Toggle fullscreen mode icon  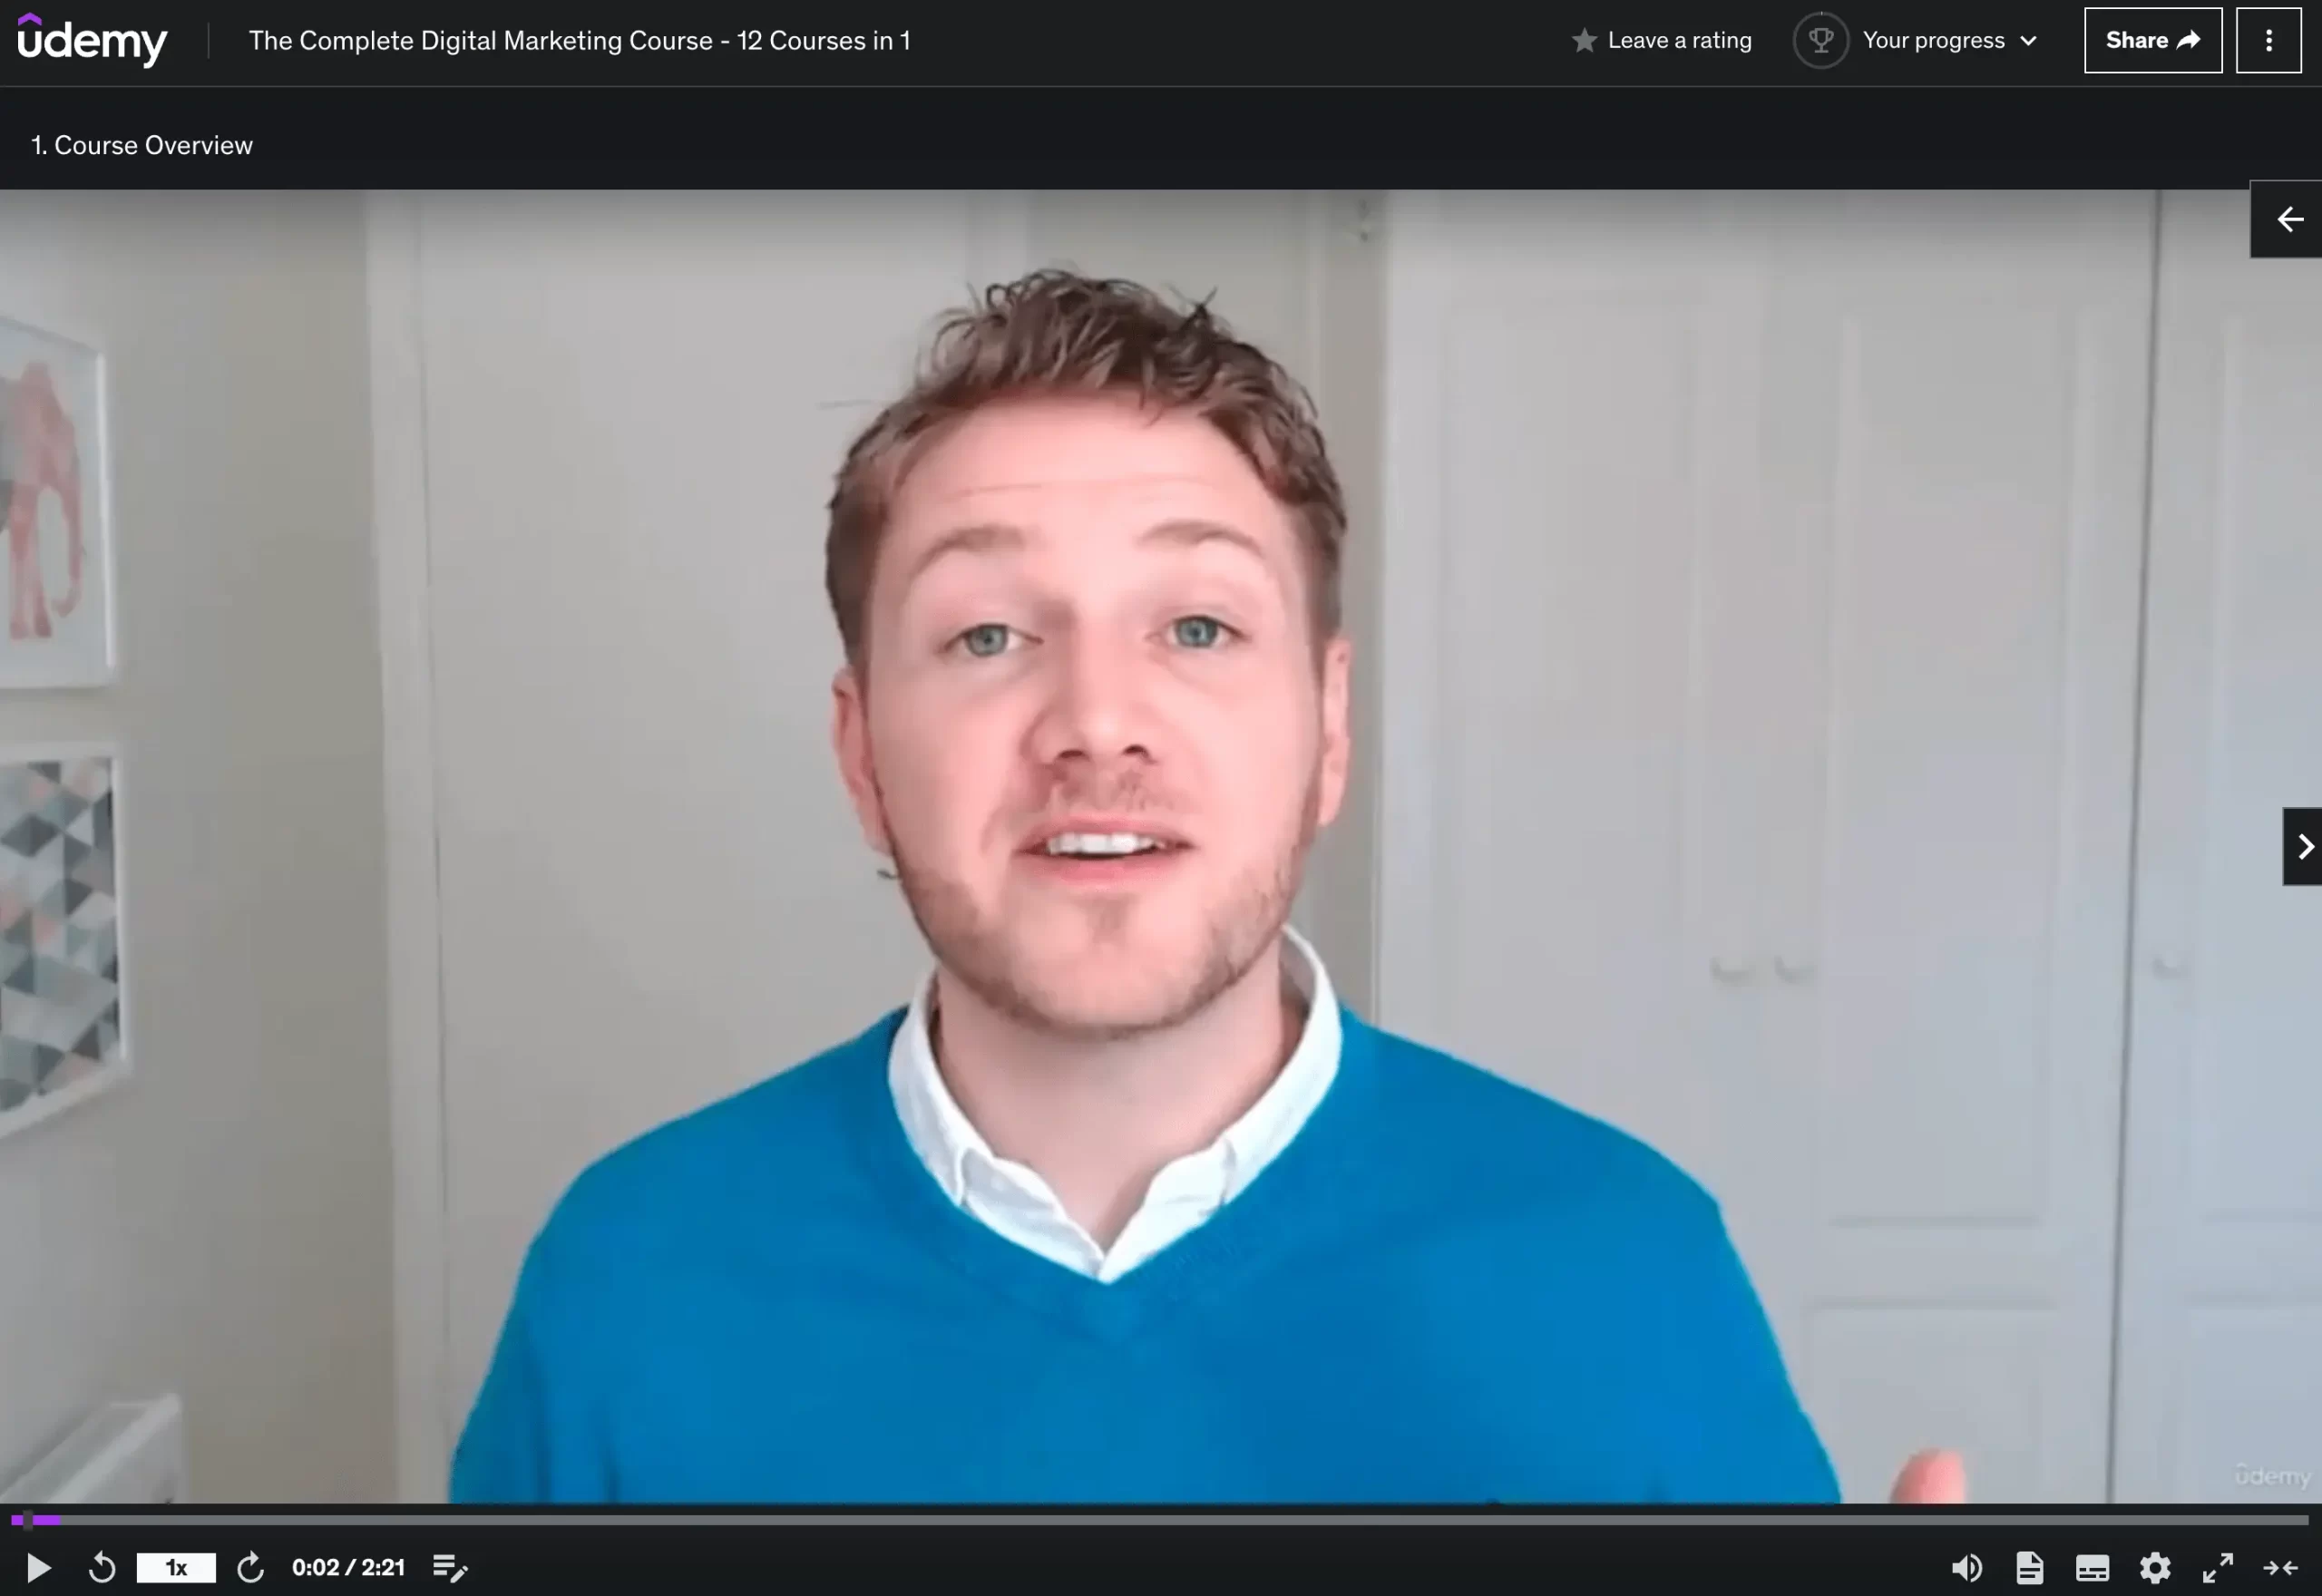click(2218, 1566)
